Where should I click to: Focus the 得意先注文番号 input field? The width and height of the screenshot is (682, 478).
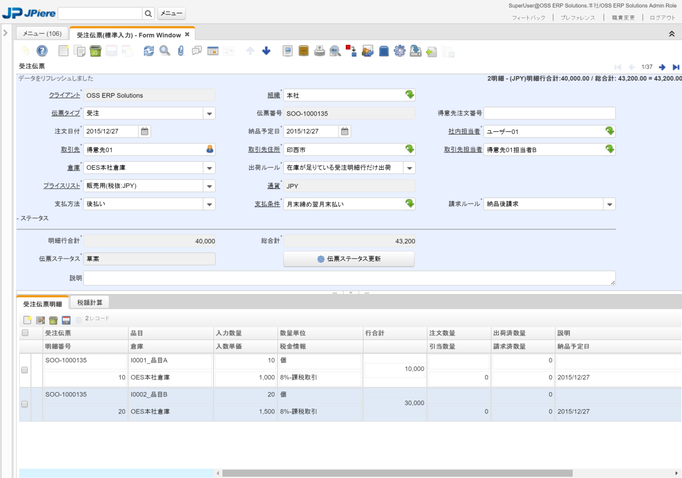pyautogui.click(x=549, y=113)
